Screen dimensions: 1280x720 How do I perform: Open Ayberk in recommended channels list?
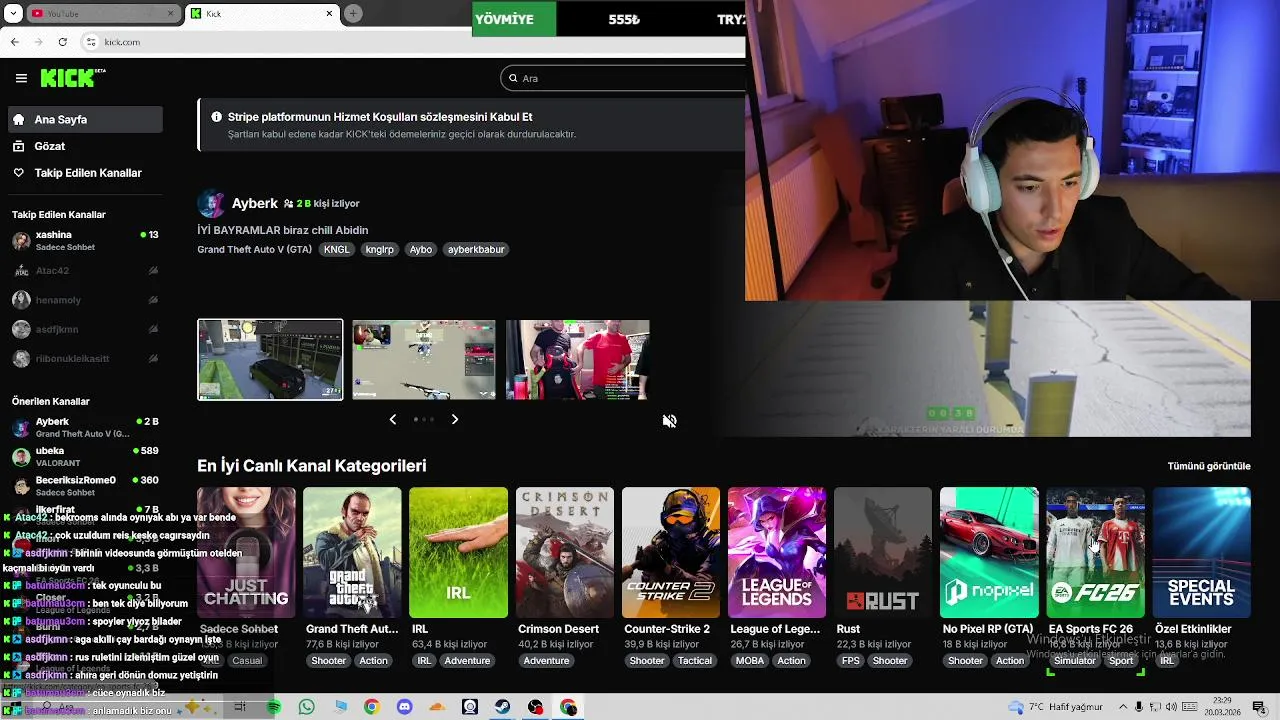[84, 428]
